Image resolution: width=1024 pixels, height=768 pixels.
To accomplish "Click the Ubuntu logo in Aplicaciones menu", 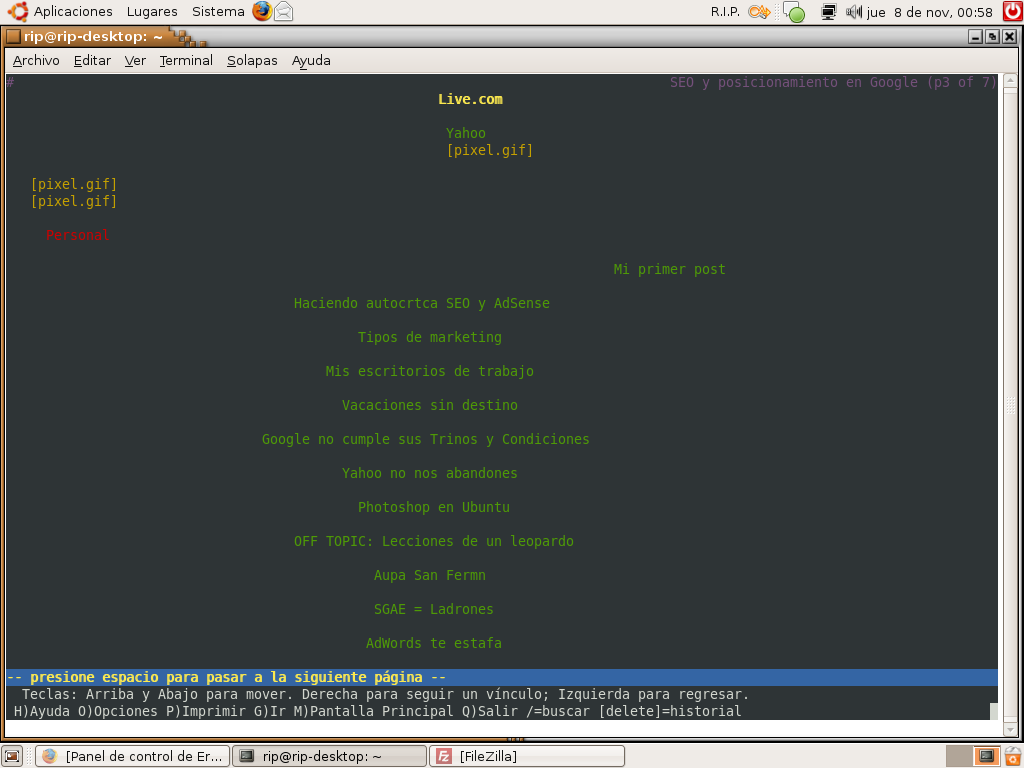I will 18,11.
